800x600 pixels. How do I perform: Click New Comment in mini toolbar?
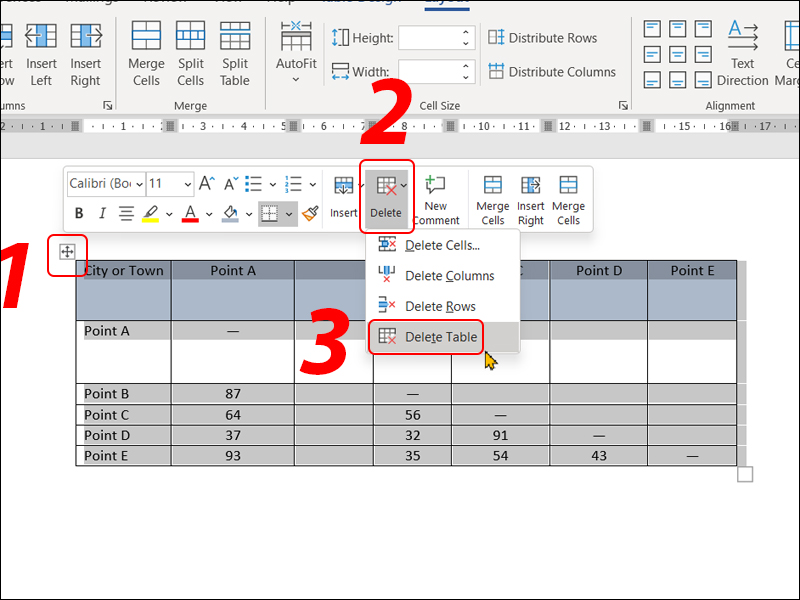(435, 198)
